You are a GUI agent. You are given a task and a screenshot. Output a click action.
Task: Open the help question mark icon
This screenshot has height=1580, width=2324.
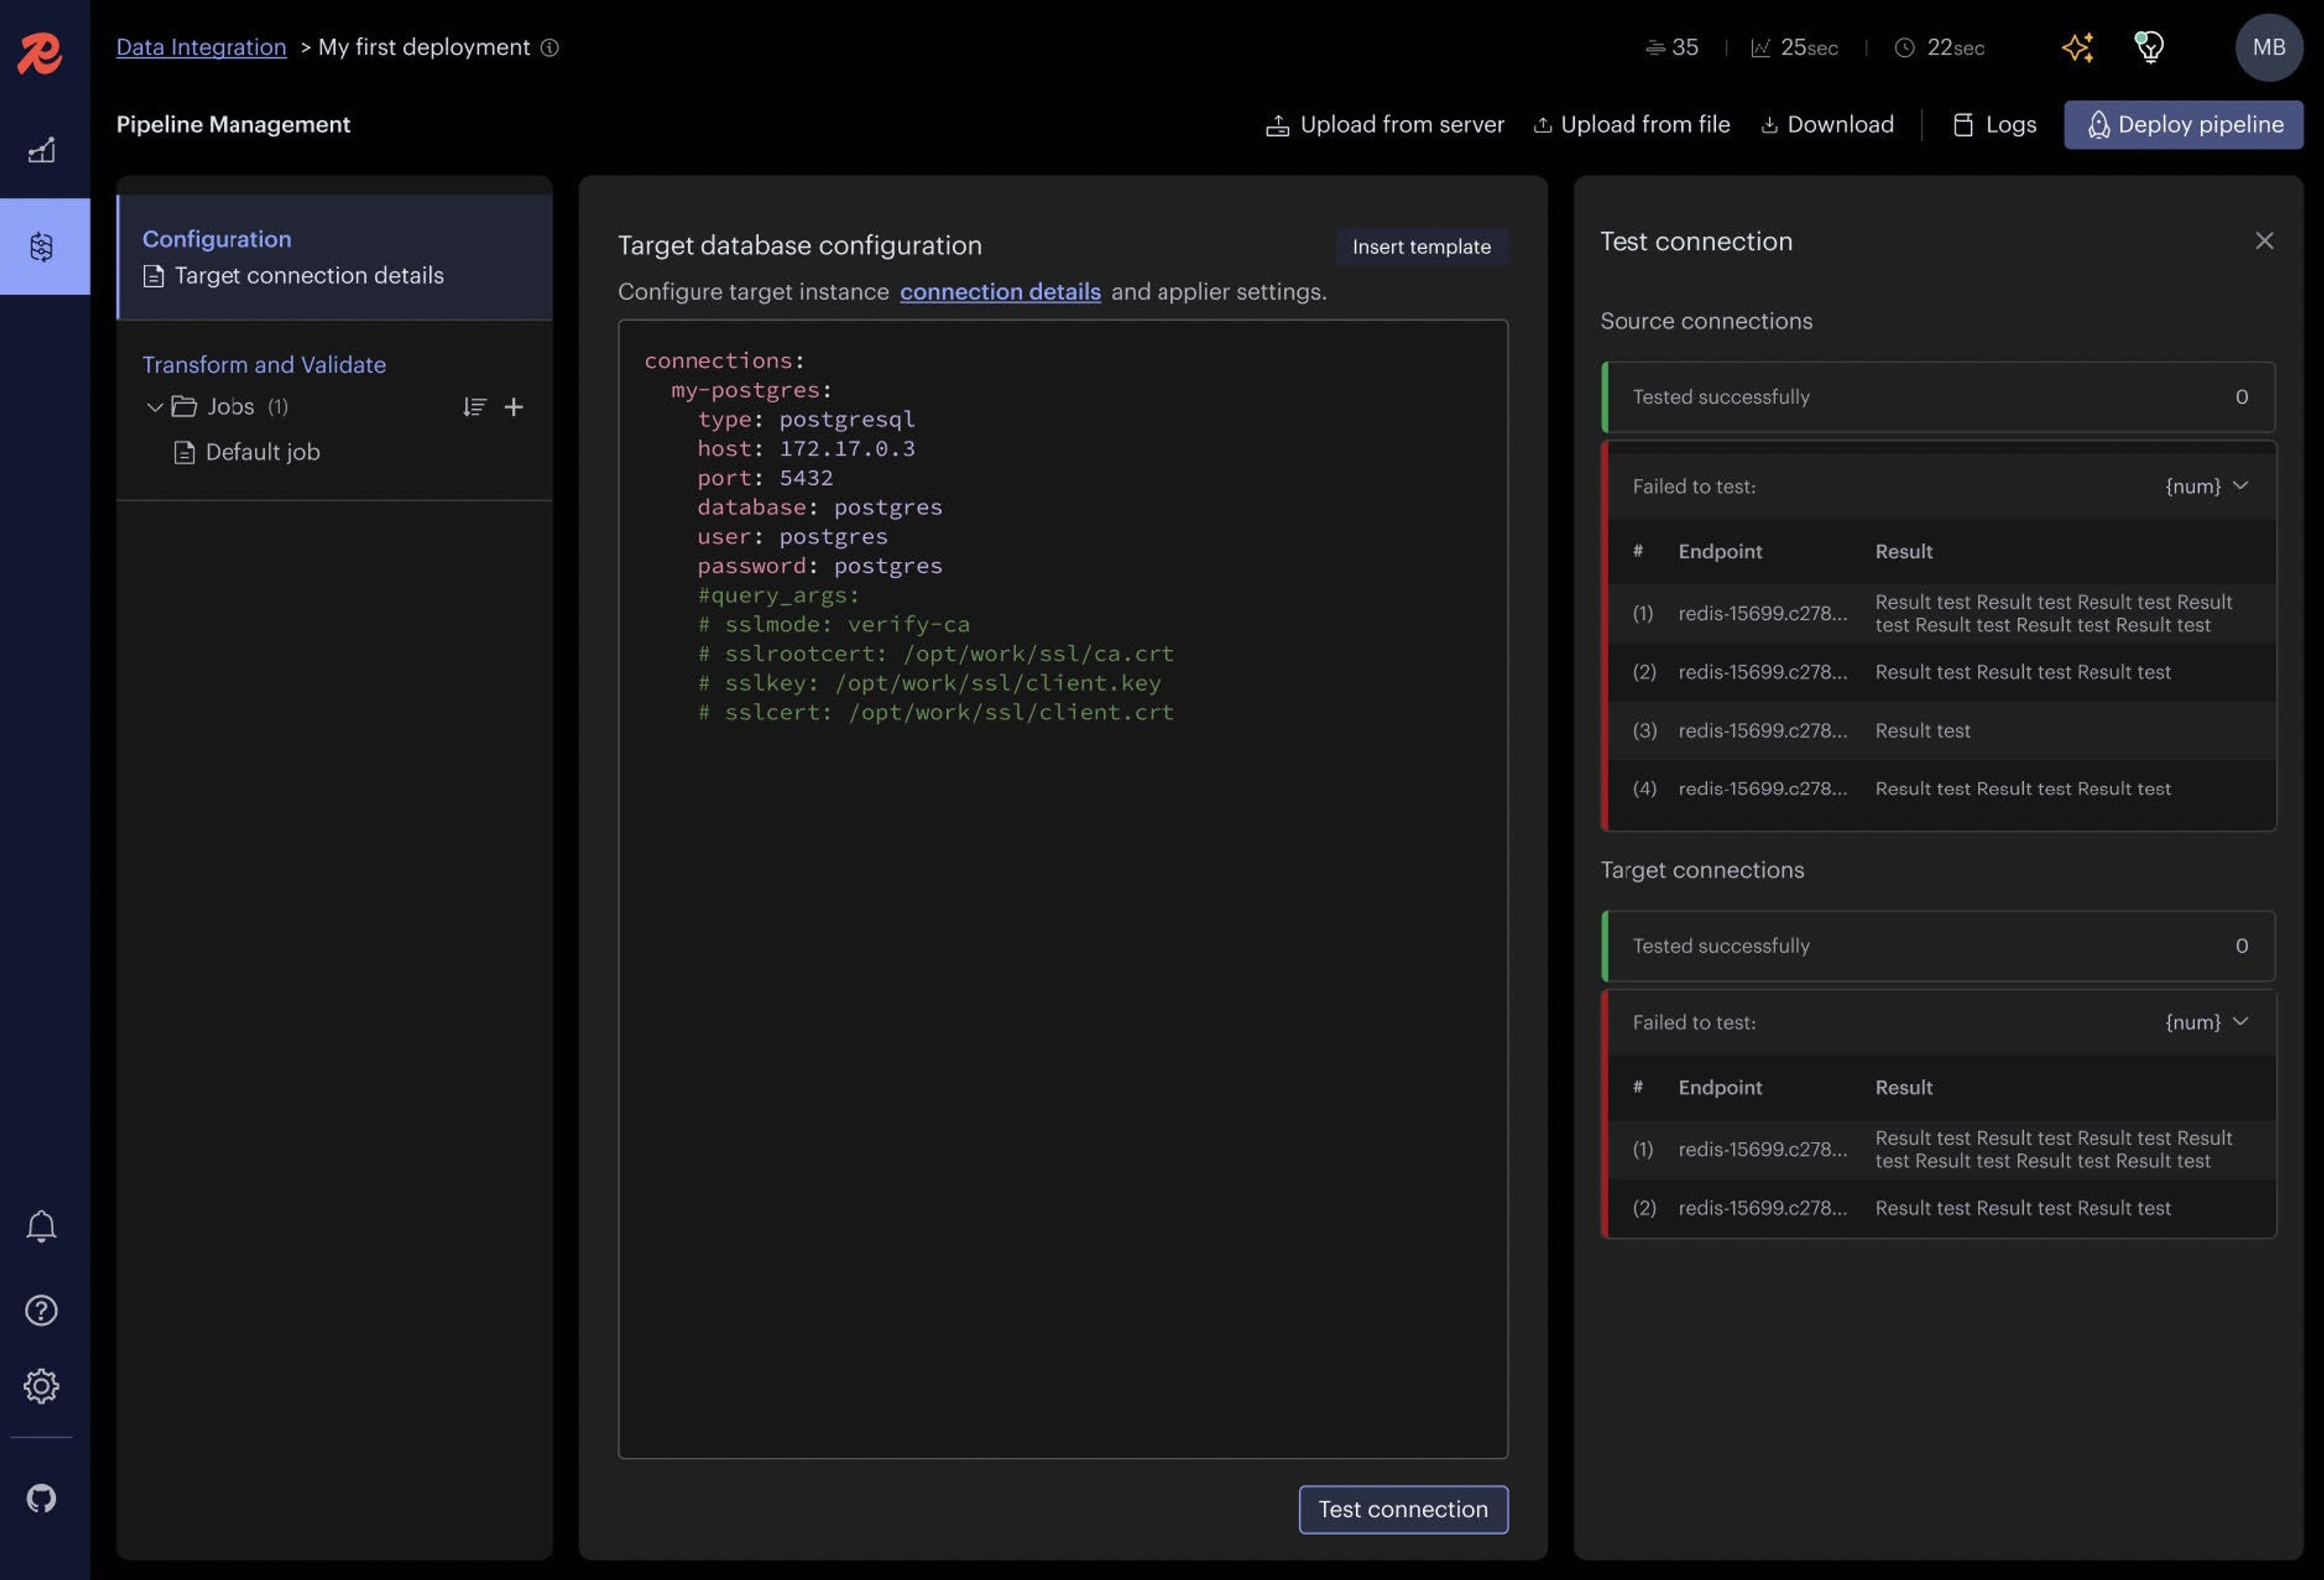(41, 1310)
